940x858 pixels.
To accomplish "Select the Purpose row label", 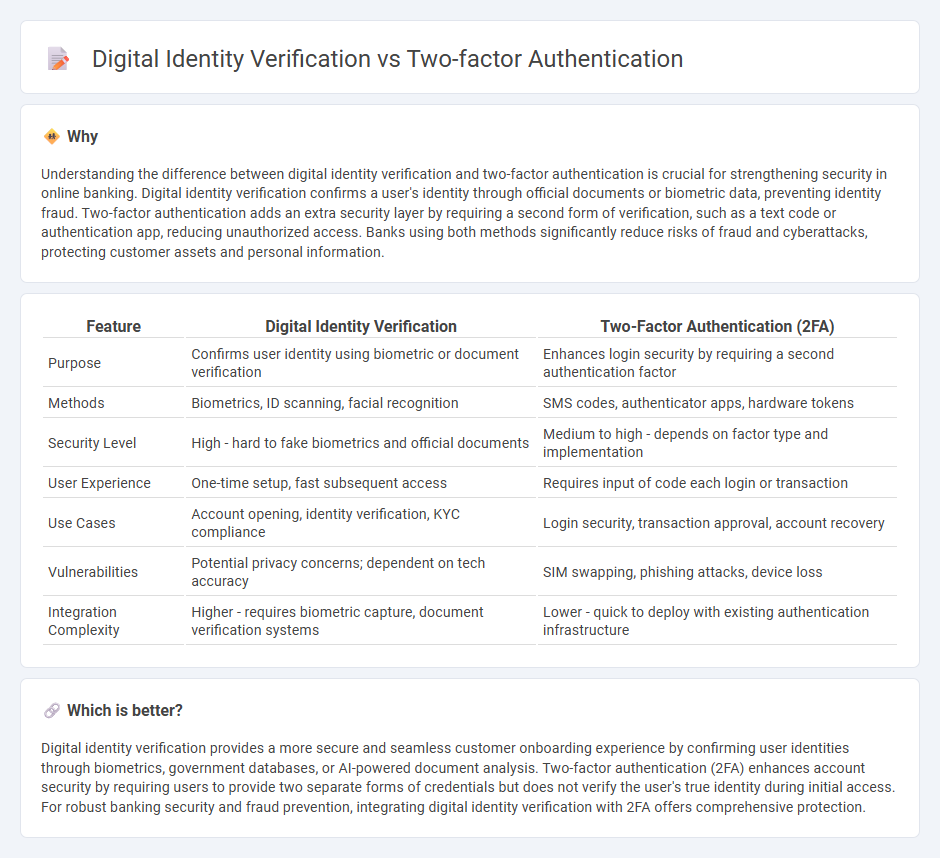I will [74, 363].
